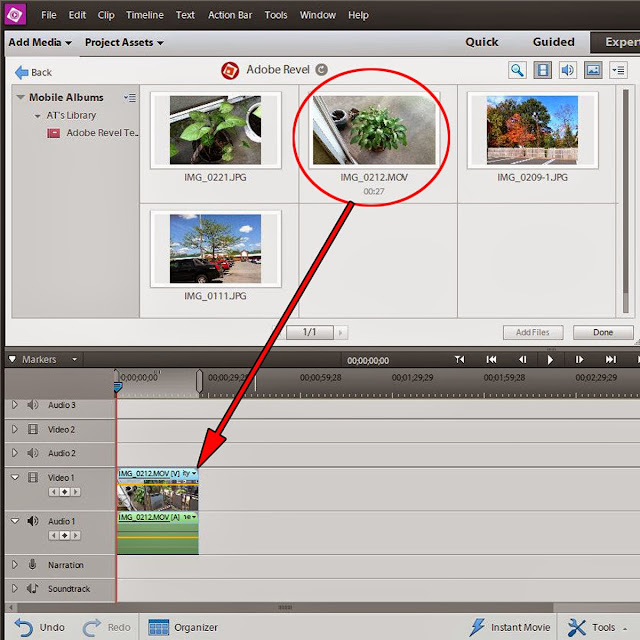
Task: Expand the Soundtrack track
Action: [15, 589]
